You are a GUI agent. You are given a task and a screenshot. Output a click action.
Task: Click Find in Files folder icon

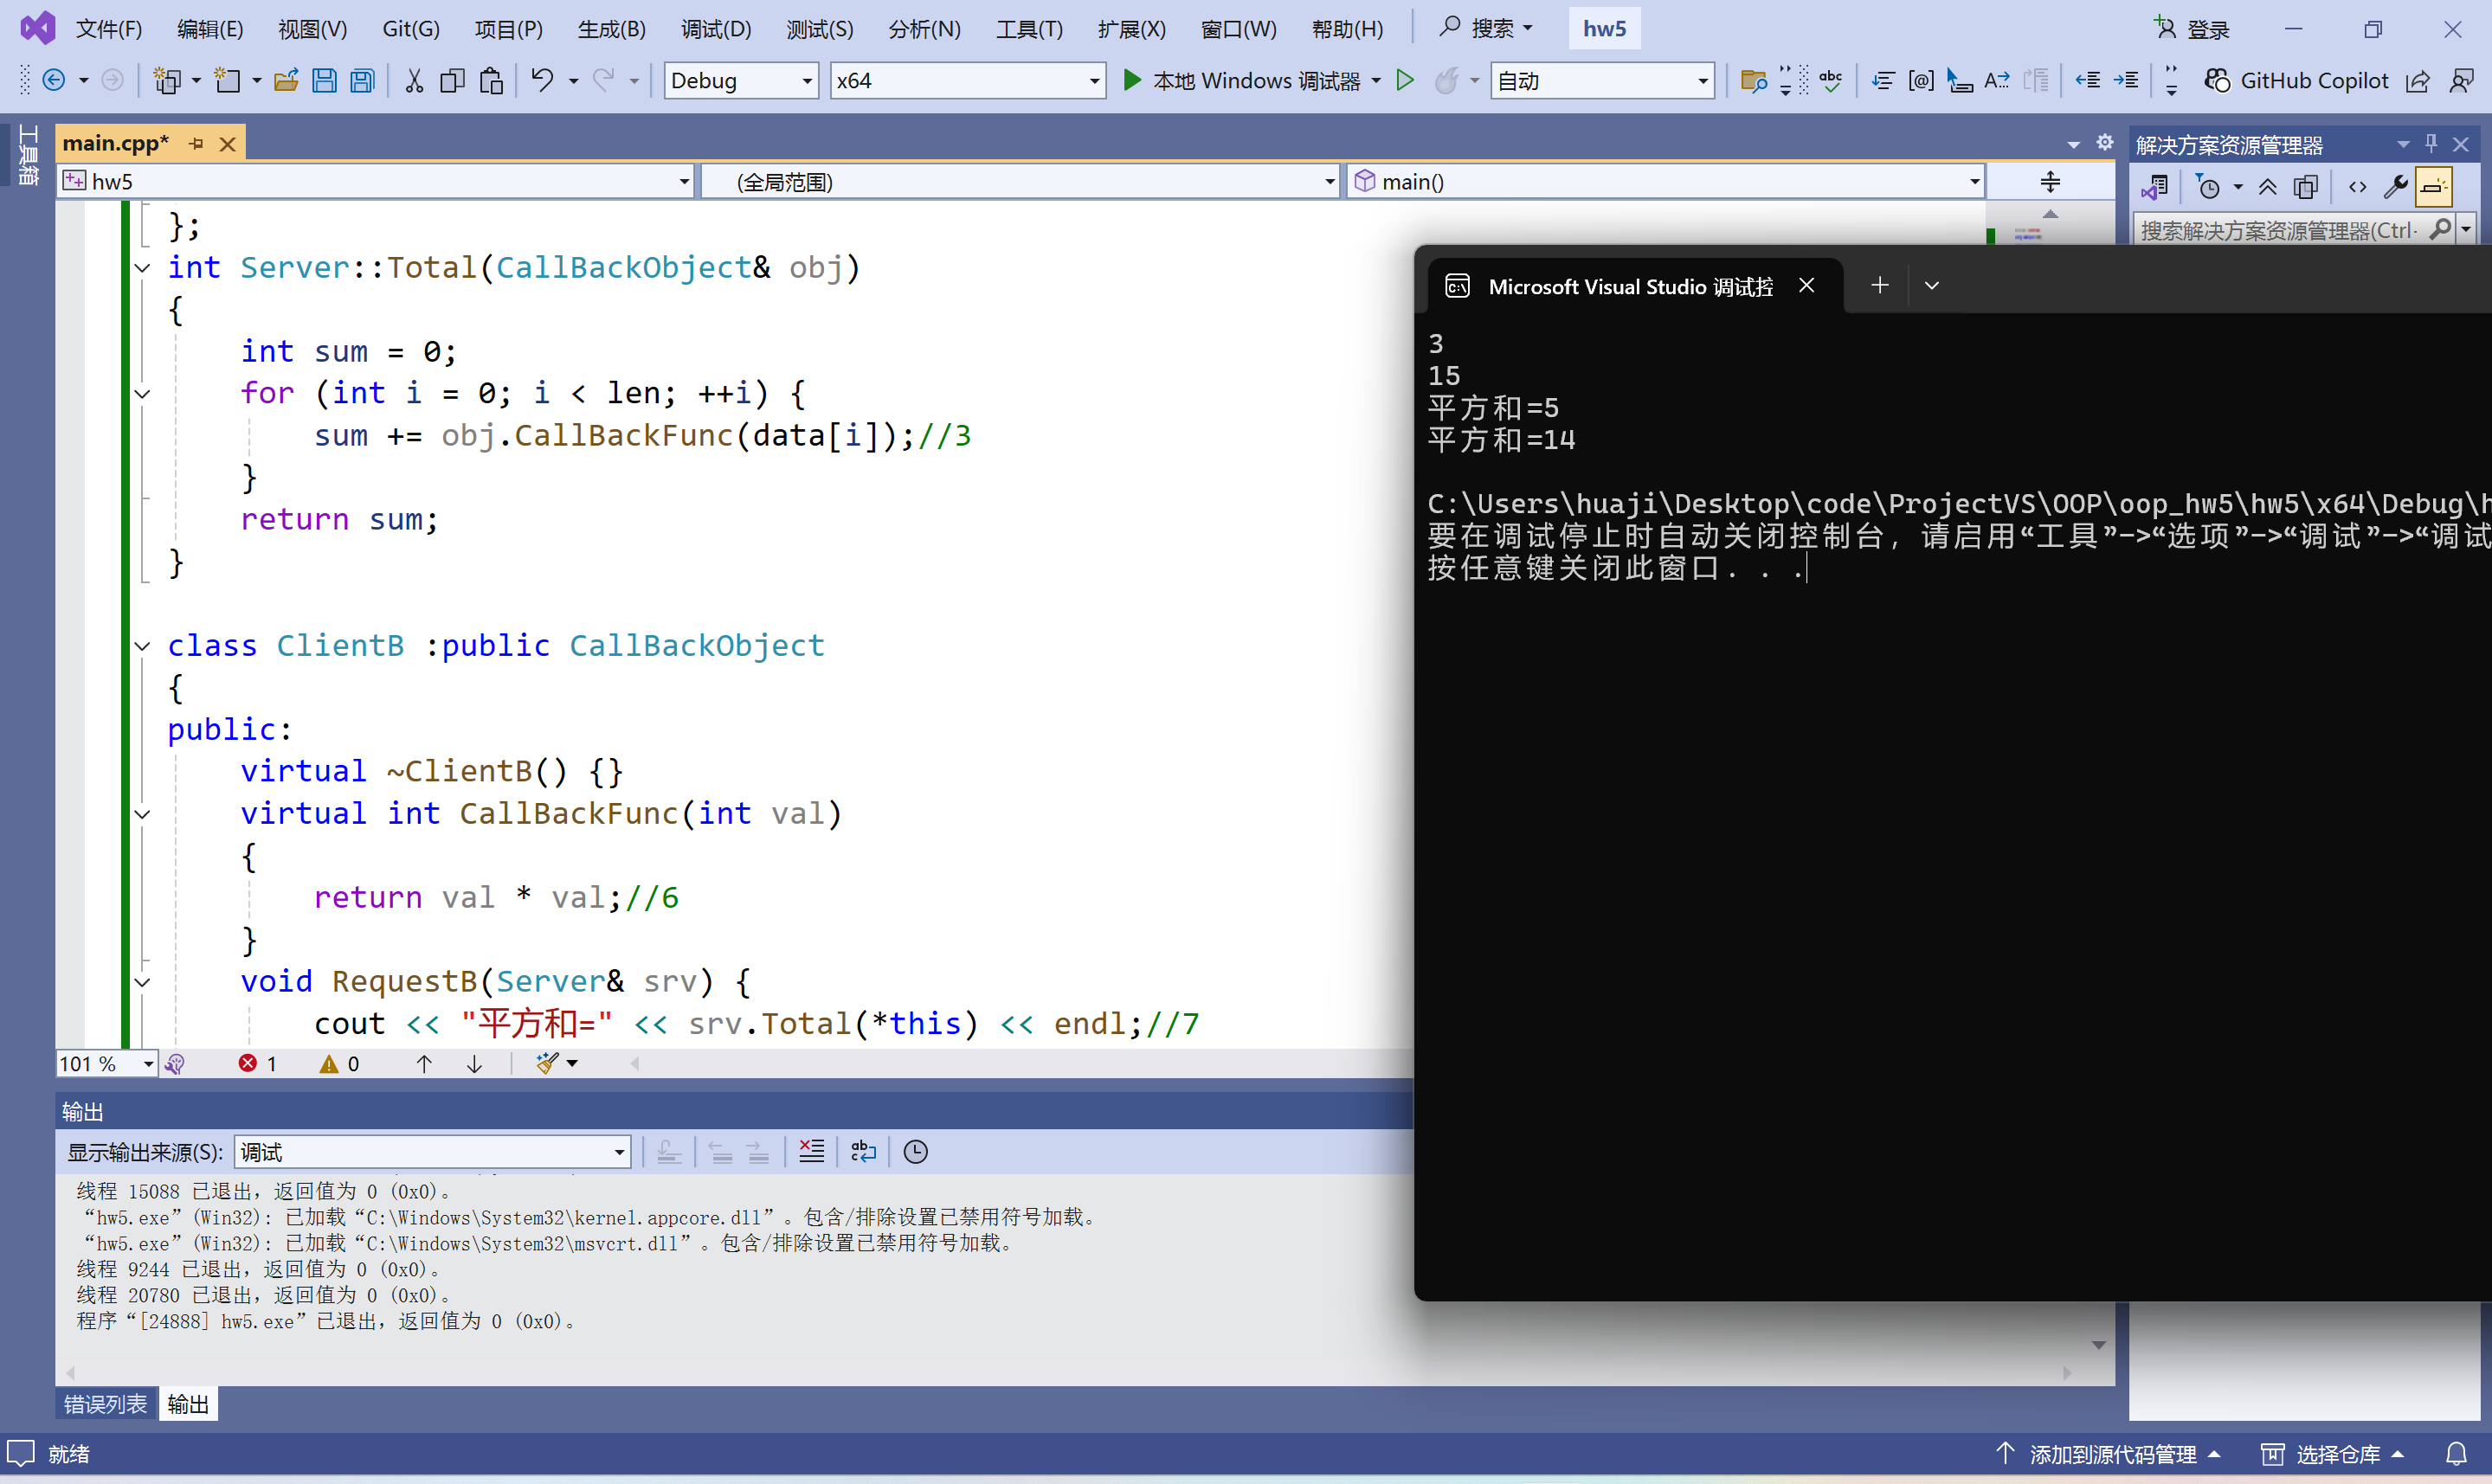point(1752,80)
